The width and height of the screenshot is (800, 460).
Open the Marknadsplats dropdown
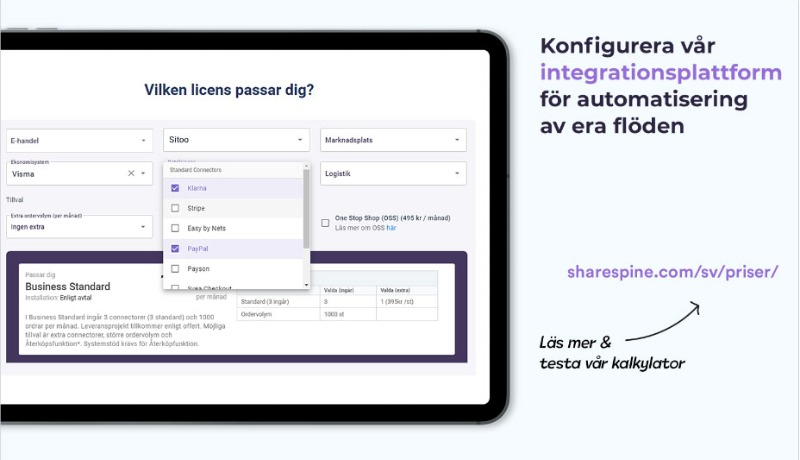[x=393, y=140]
